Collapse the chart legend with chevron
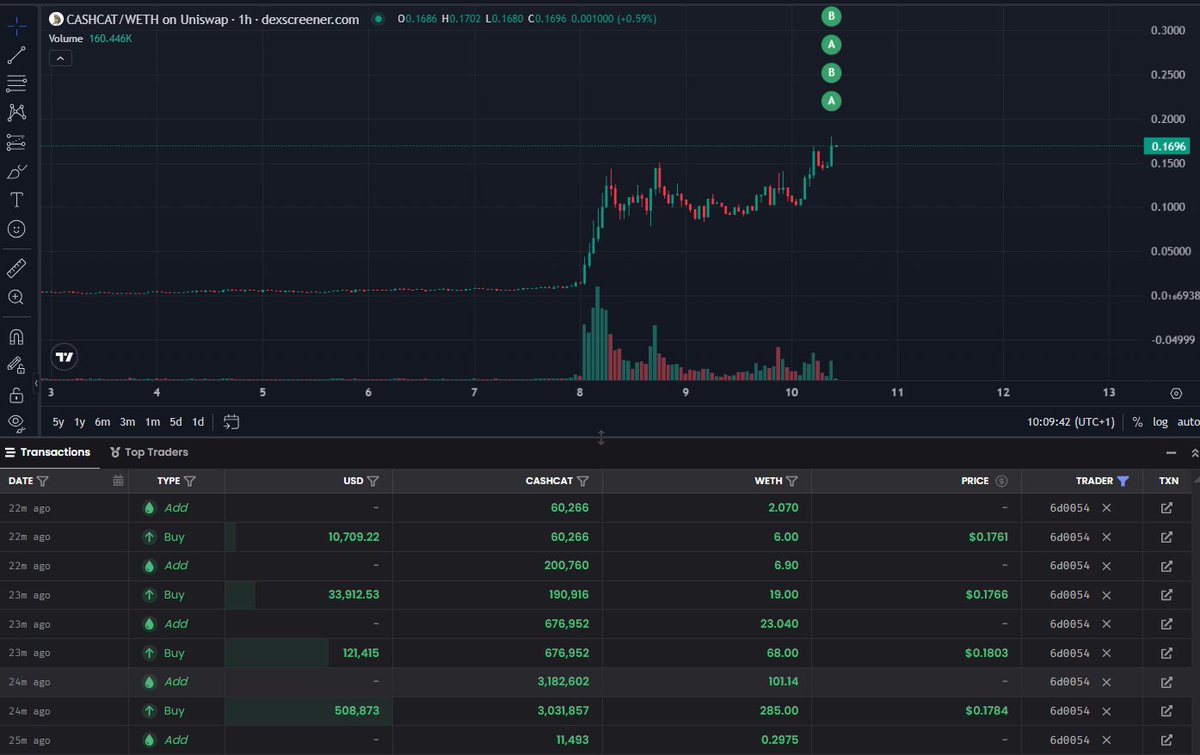 [59, 59]
